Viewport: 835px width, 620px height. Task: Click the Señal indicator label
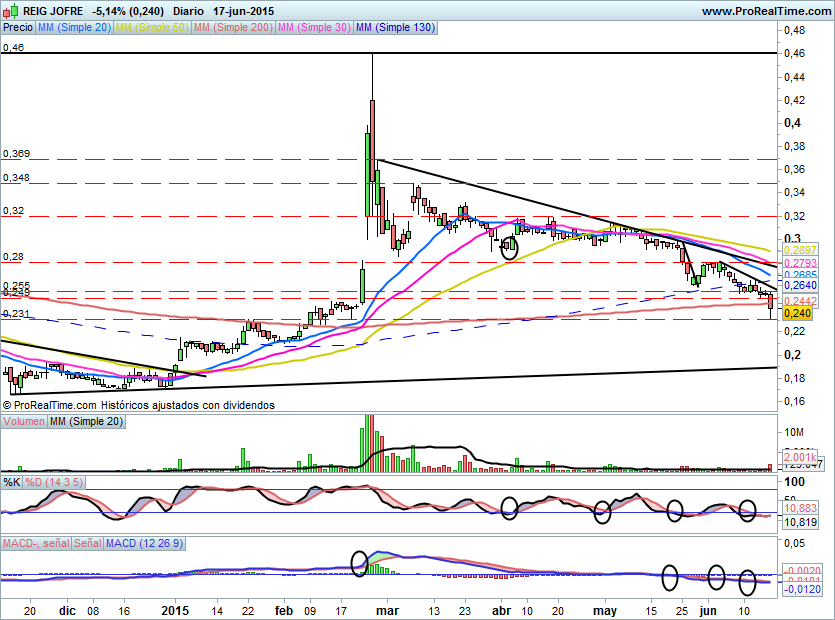[x=88, y=543]
